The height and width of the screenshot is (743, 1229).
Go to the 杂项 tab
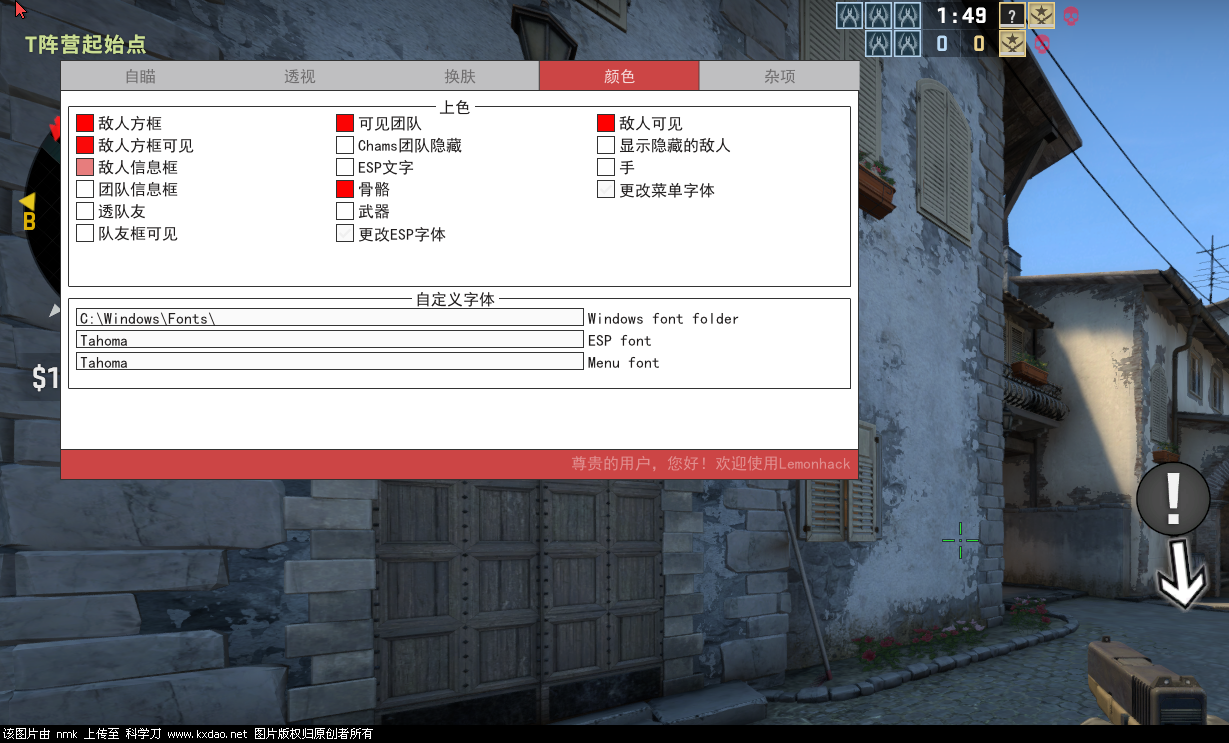click(779, 76)
